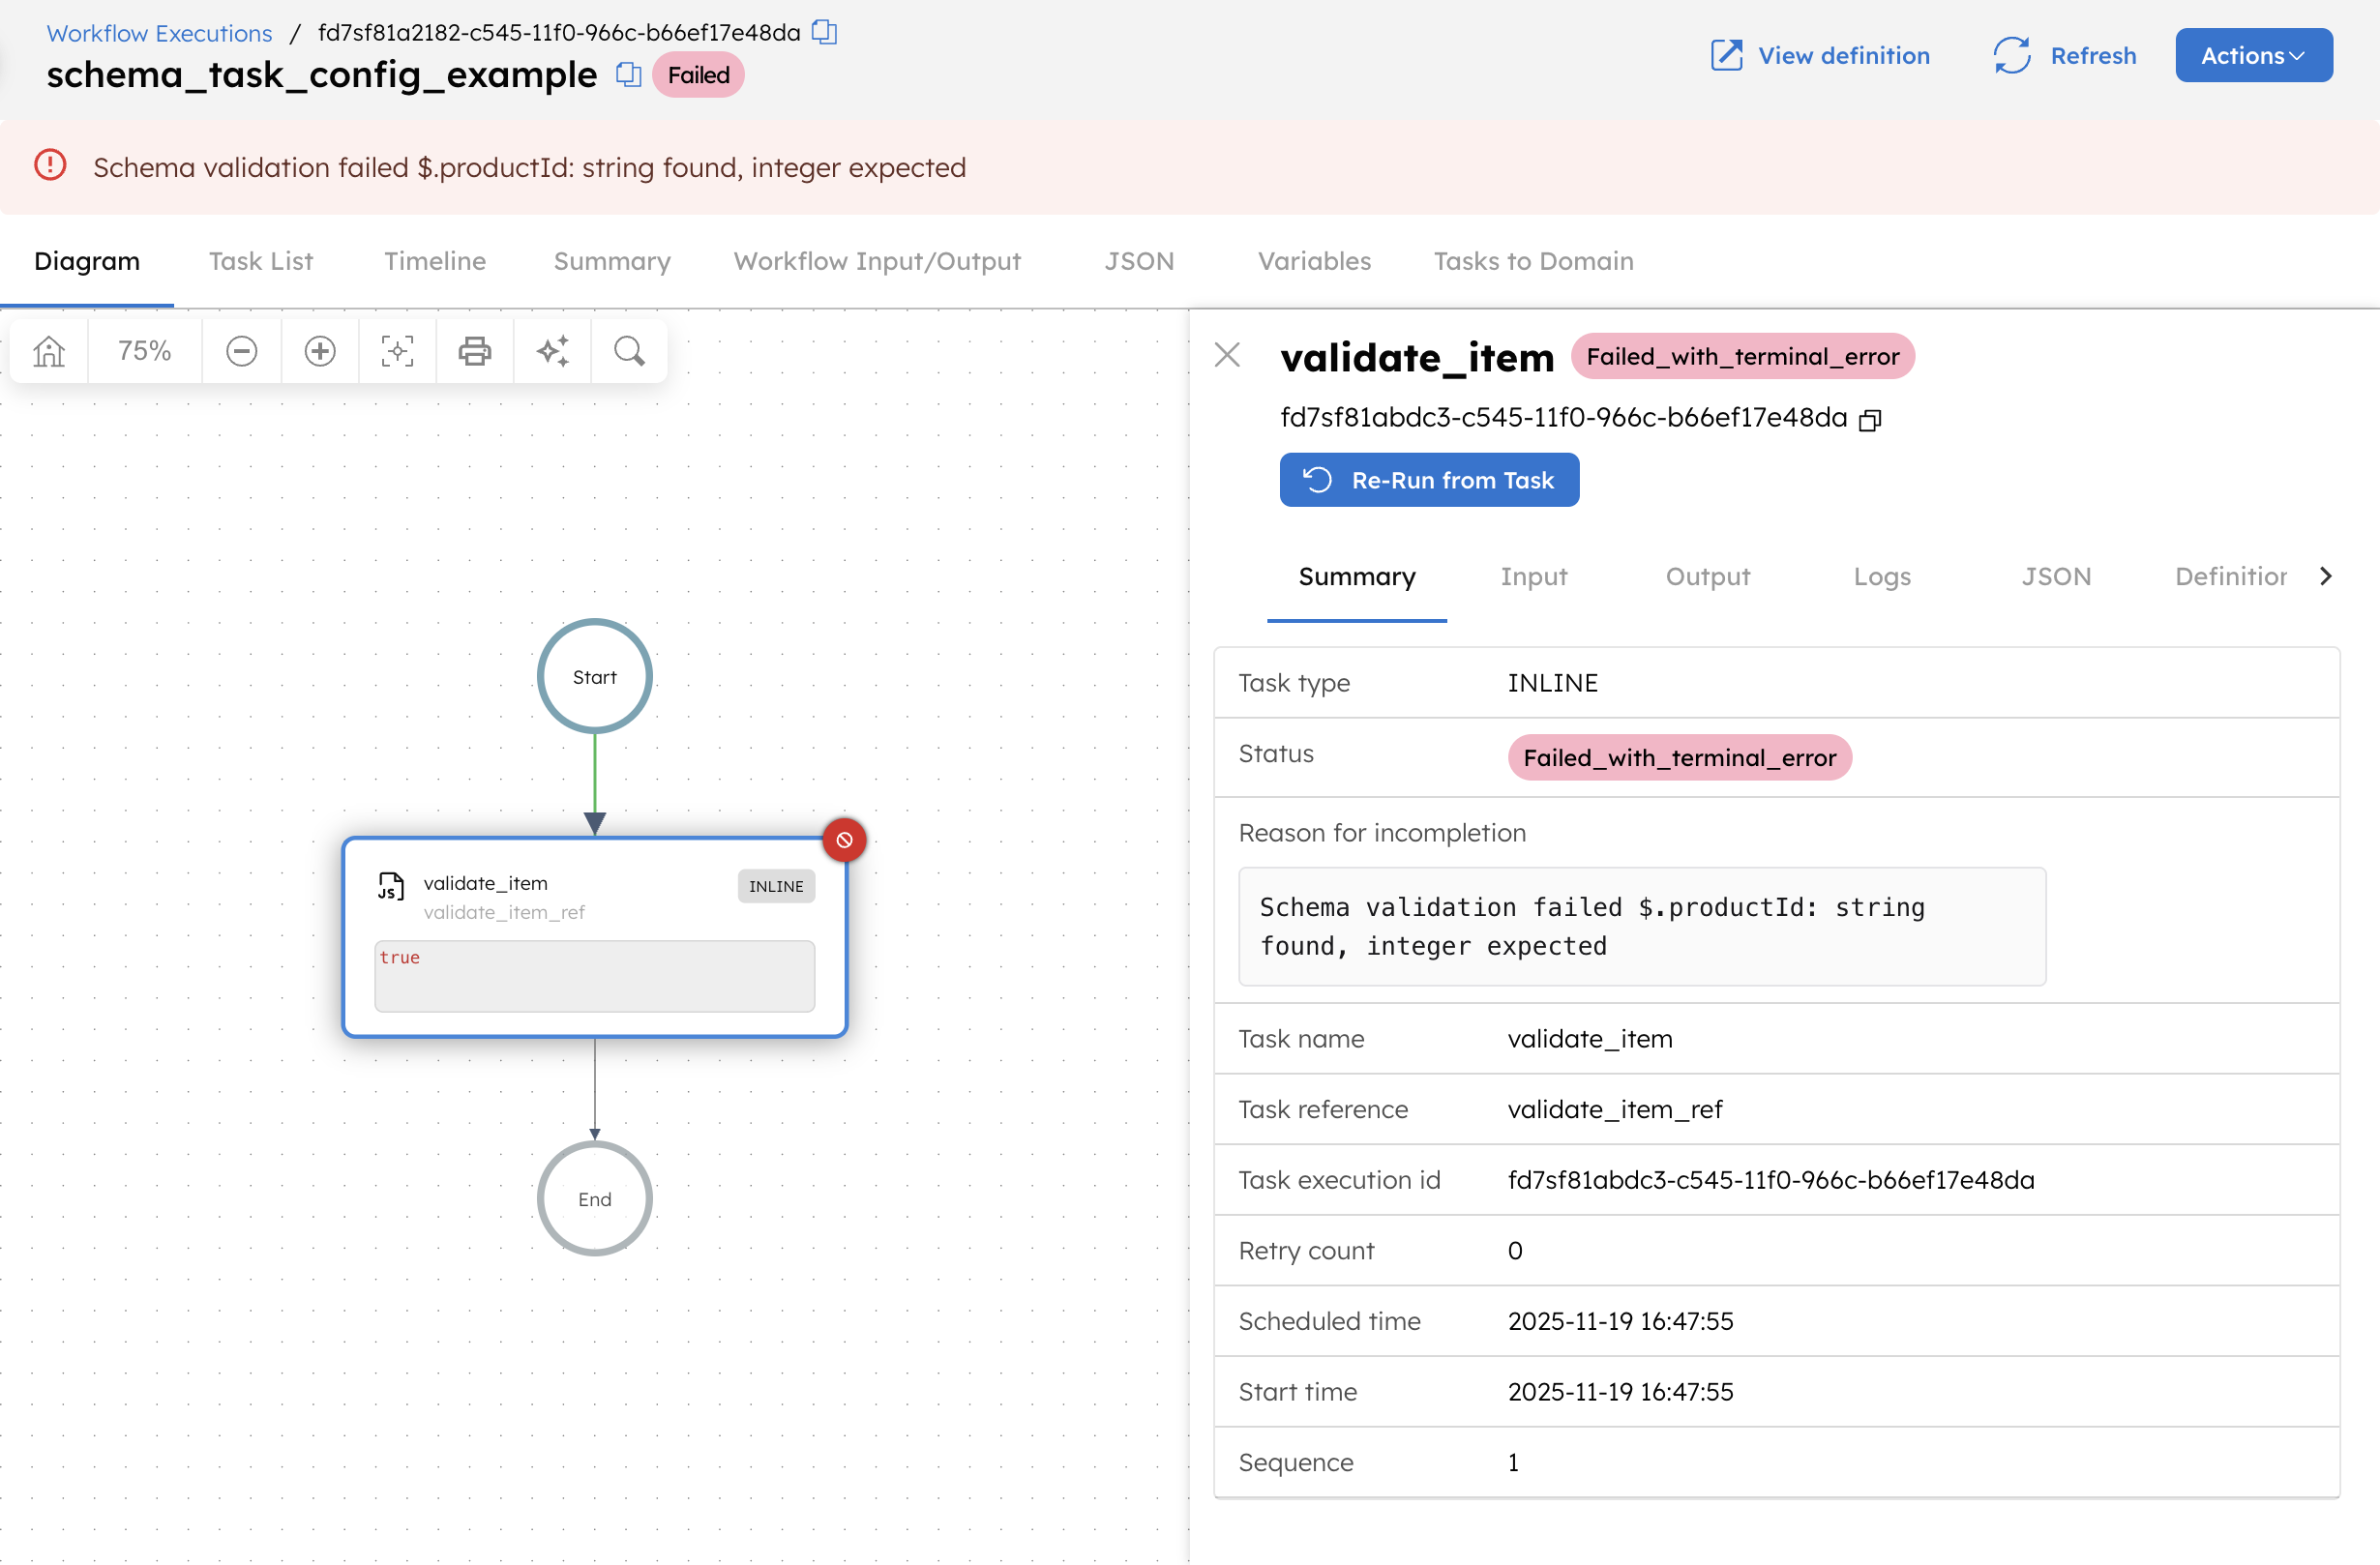The height and width of the screenshot is (1565, 2380).
Task: Open the diagram search tool
Action: point(629,351)
